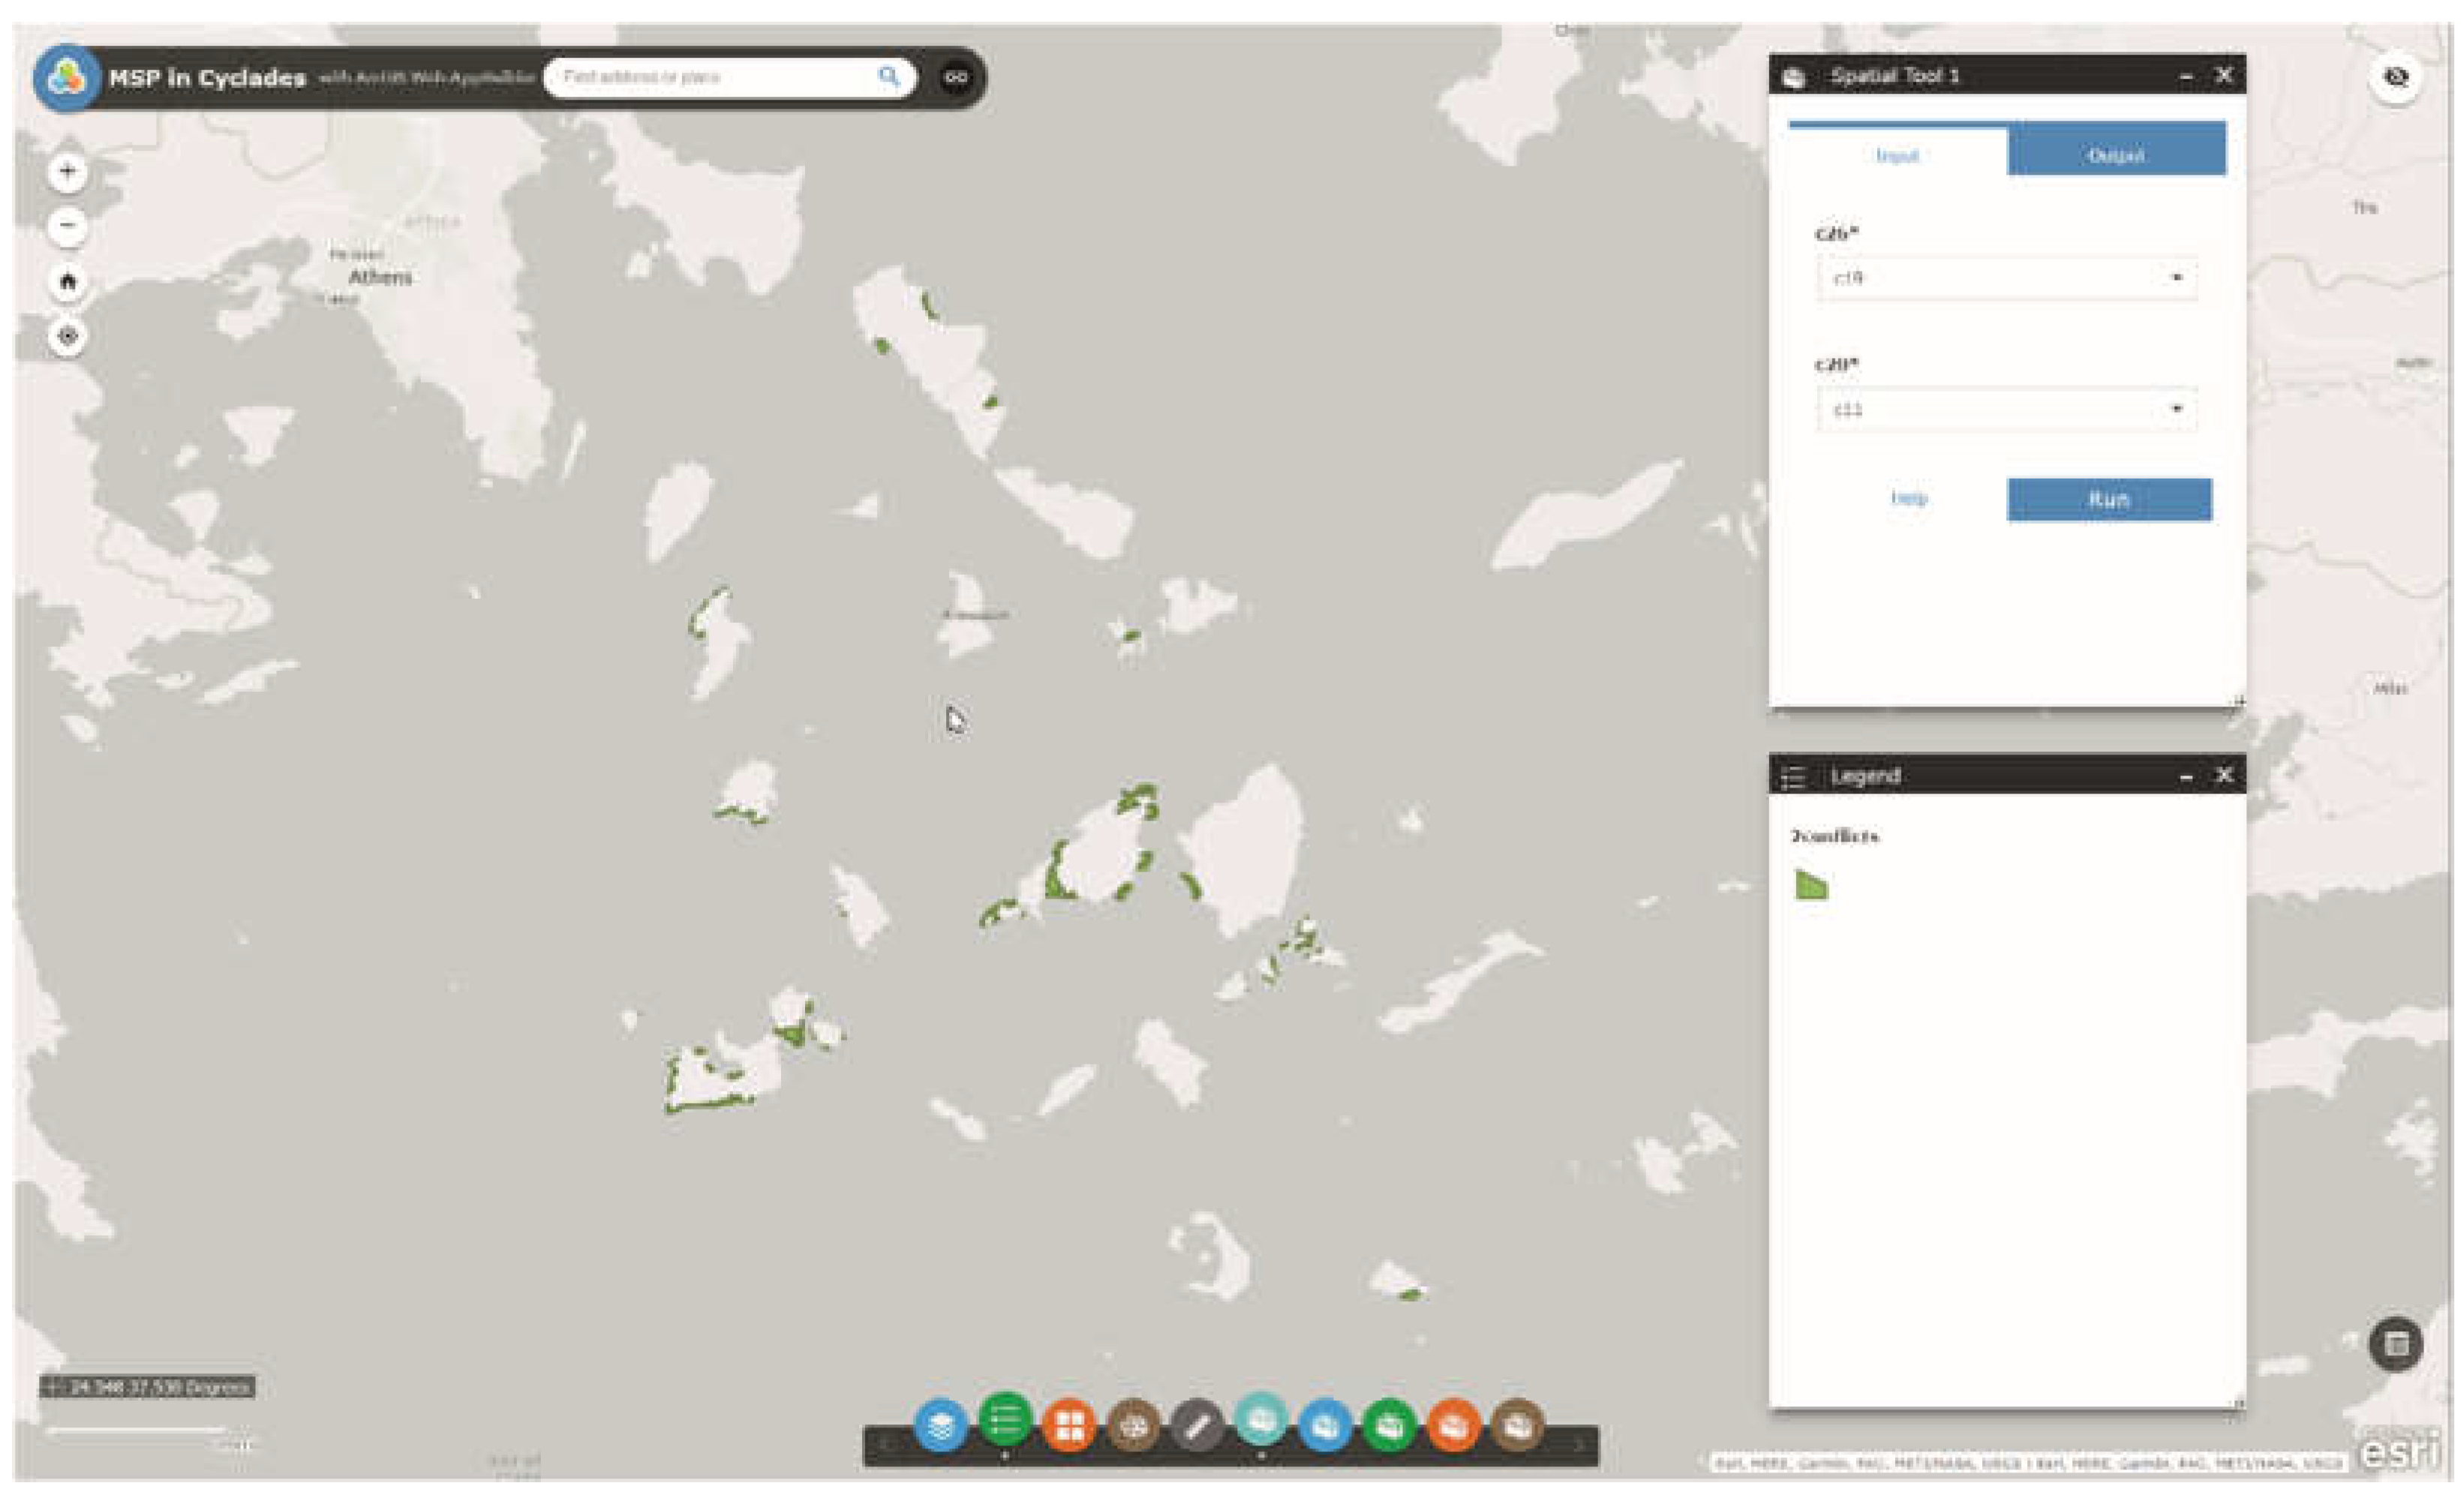Open the blue Layer List widget

[x=940, y=1426]
